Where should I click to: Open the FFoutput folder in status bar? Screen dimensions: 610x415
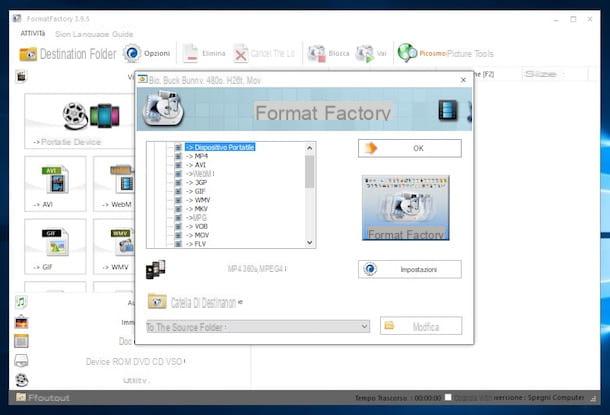[x=43, y=397]
